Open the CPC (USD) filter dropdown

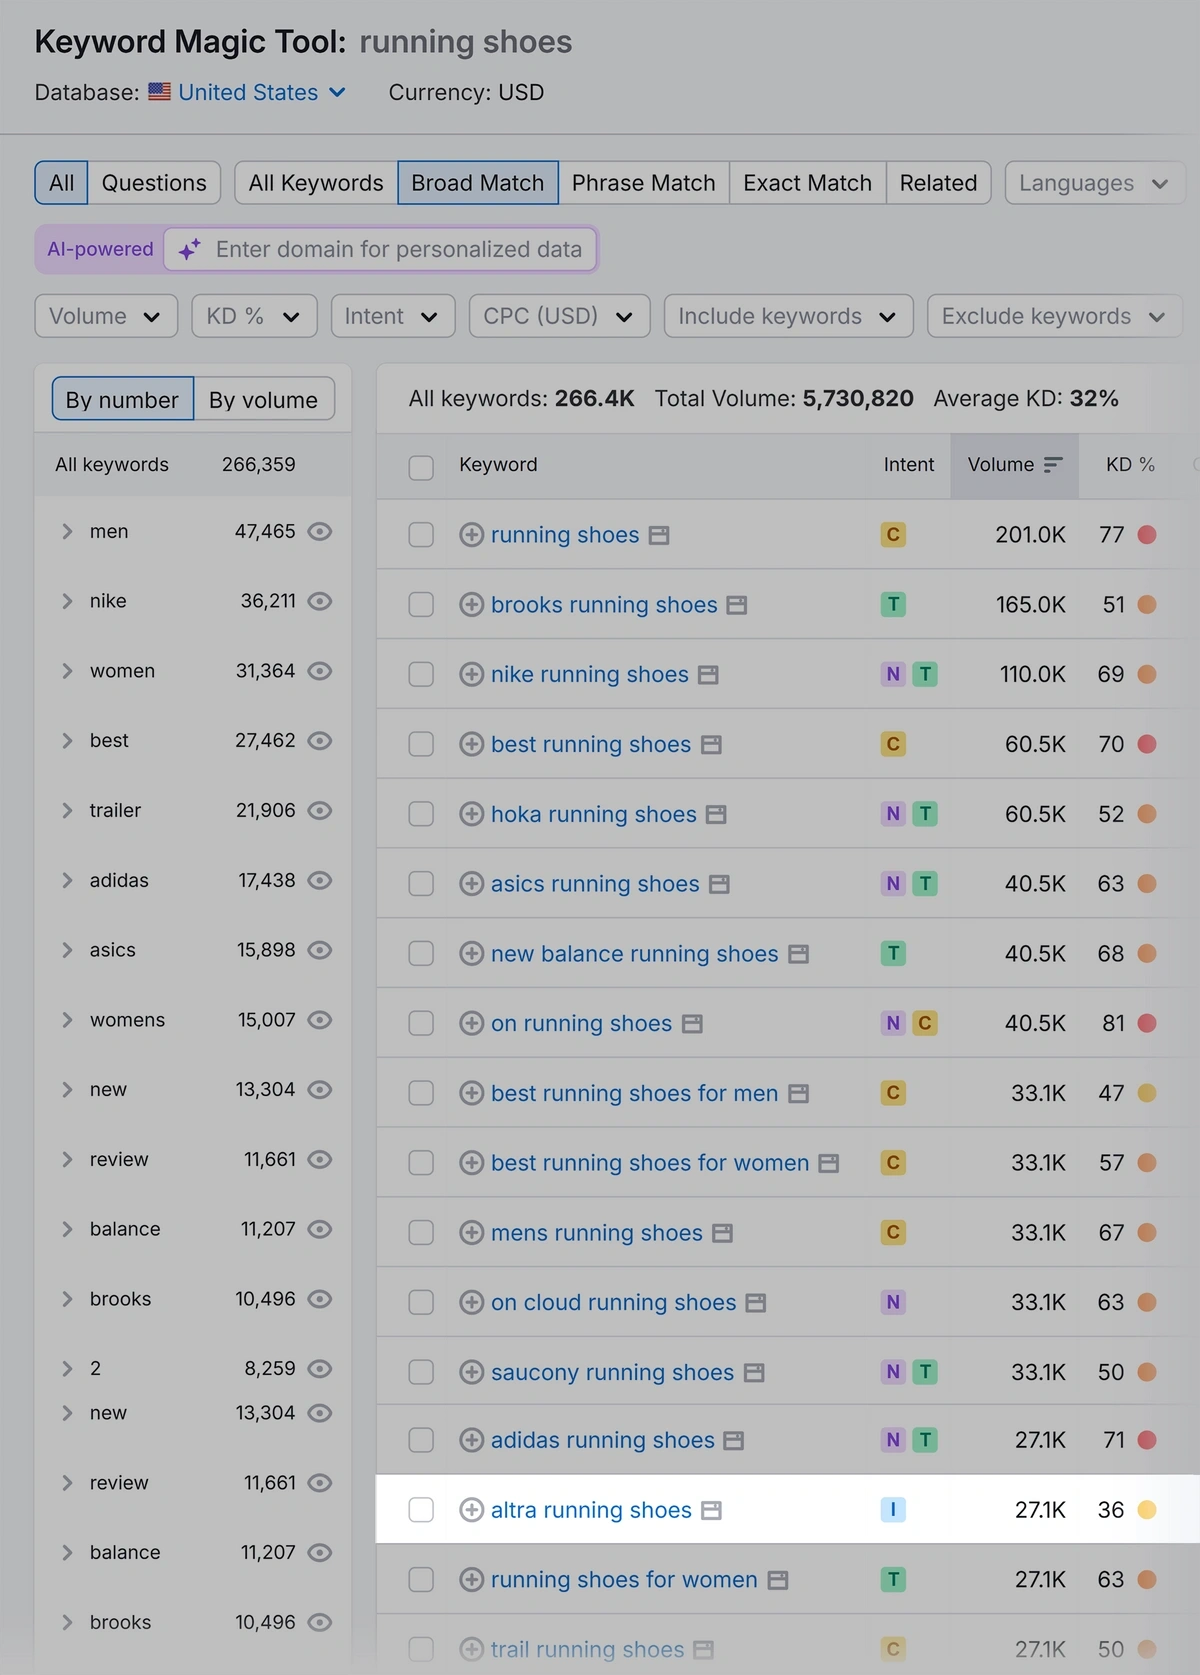[559, 316]
